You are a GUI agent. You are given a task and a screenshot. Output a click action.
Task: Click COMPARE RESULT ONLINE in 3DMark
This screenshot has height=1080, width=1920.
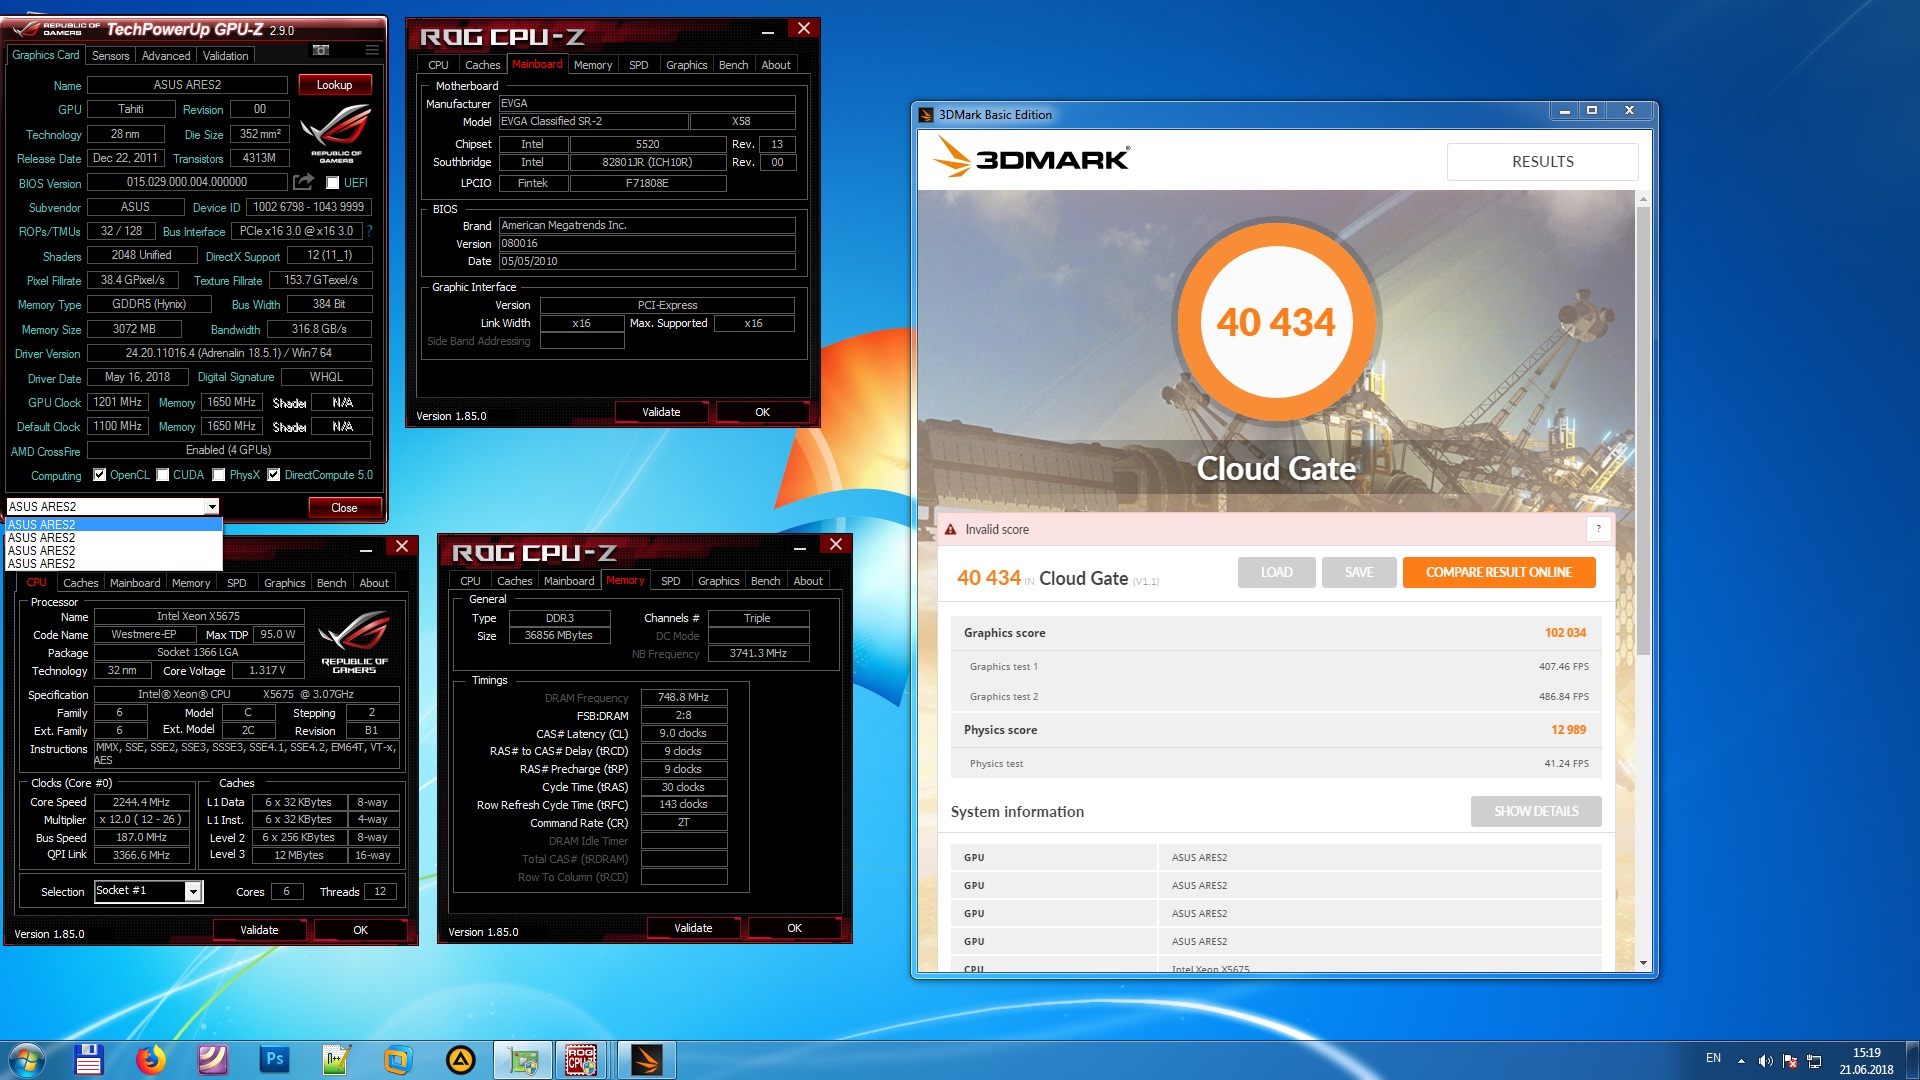(1498, 572)
